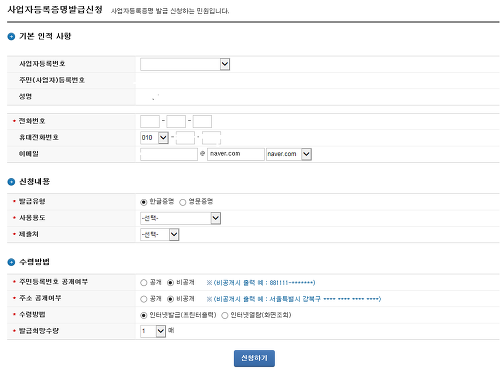Image resolution: width=500 pixels, height=371 pixels.
Task: Choose 비공개 for 주민등록번호 공개여부
Action: [x=170, y=283]
